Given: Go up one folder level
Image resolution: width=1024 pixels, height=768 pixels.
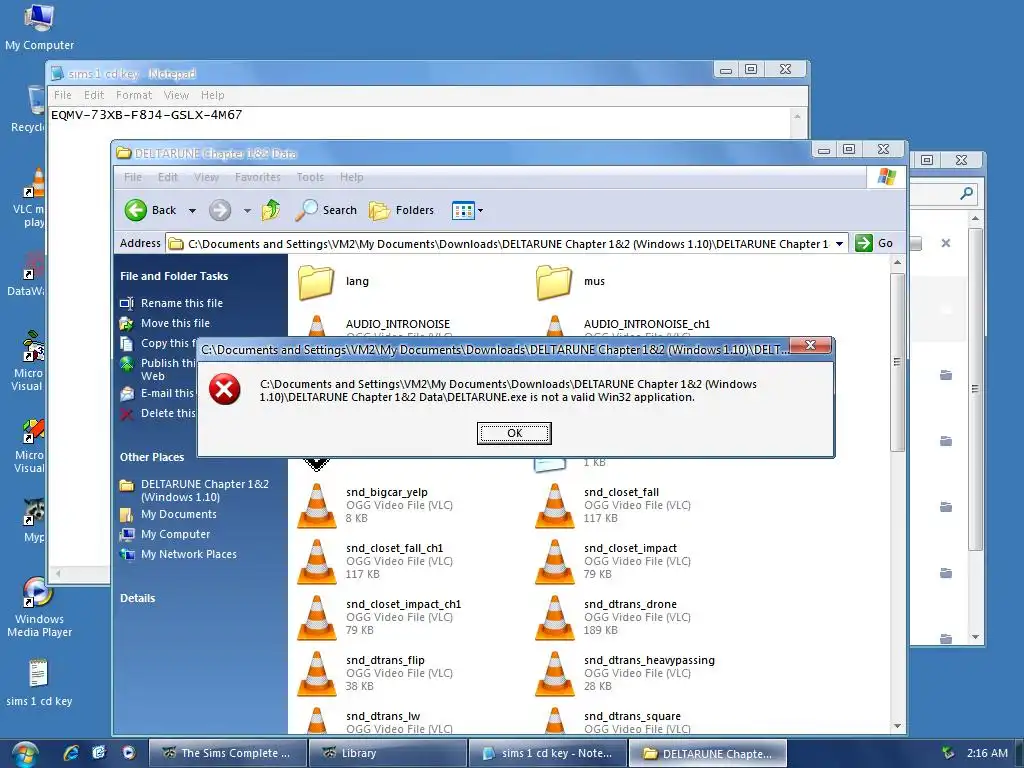Looking at the screenshot, I should (270, 210).
